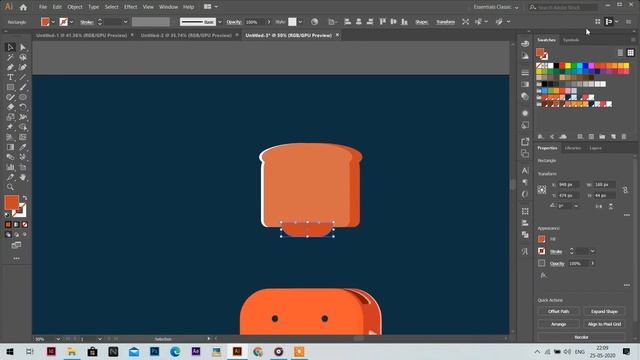This screenshot has height=360, width=640.
Task: Switch to the Layers panel tab
Action: click(x=595, y=148)
